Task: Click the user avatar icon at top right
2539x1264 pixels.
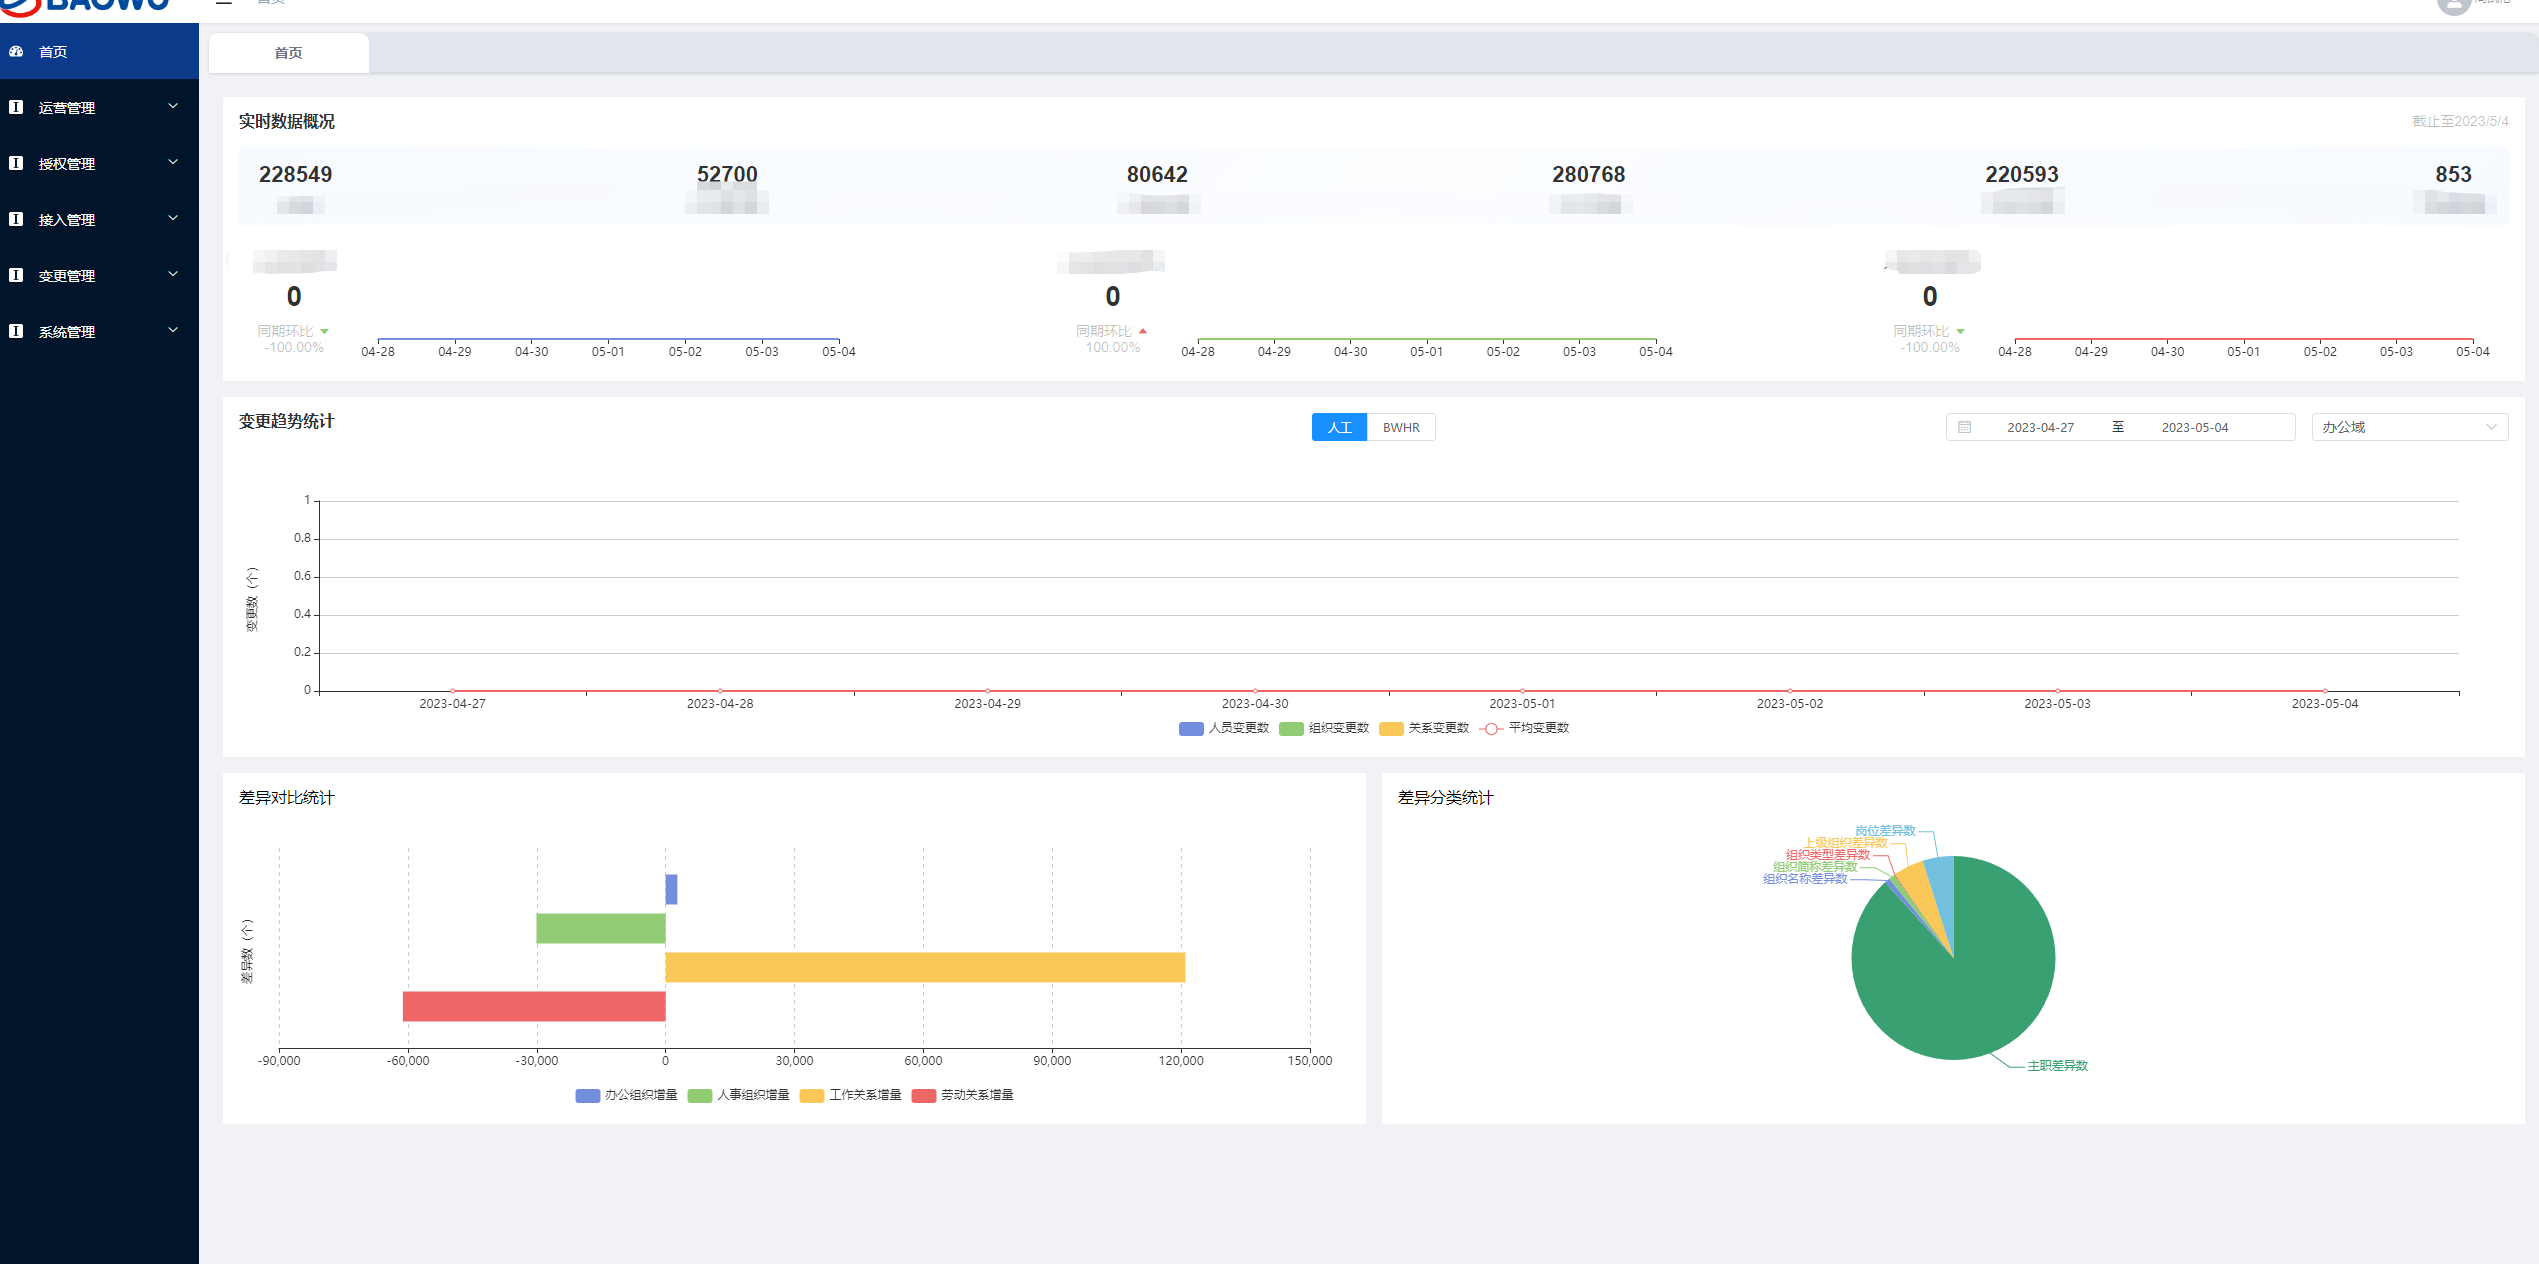Action: pyautogui.click(x=2453, y=5)
